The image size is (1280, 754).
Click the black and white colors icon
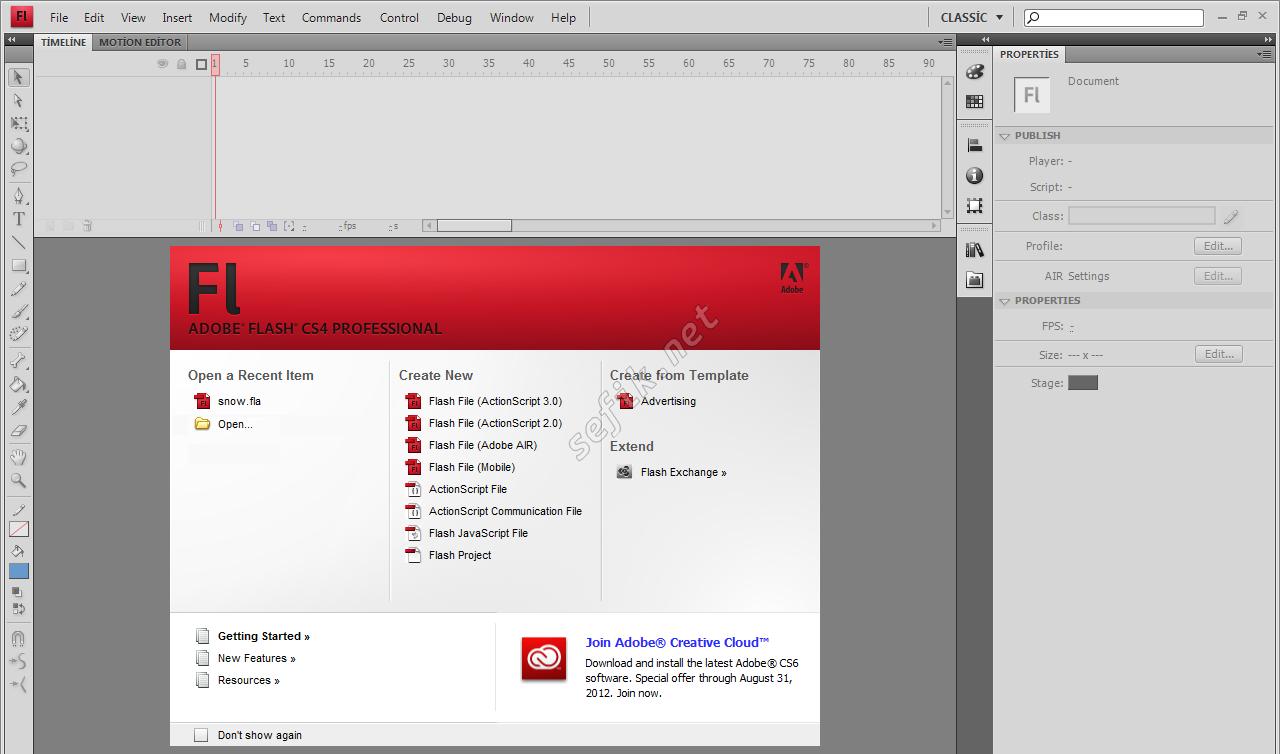click(x=18, y=592)
